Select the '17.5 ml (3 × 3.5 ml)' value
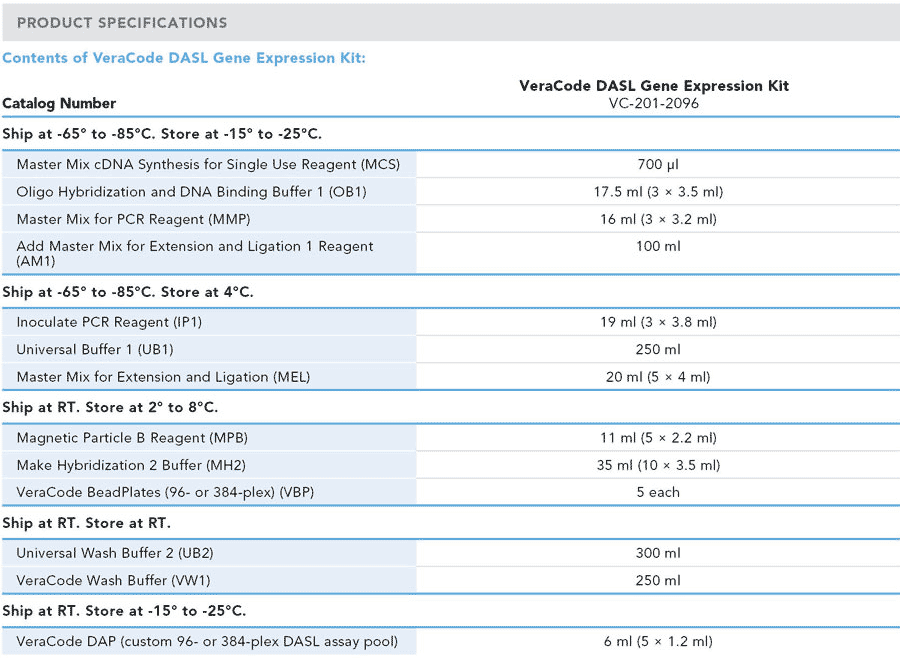Image resolution: width=900 pixels, height=672 pixels. point(658,192)
